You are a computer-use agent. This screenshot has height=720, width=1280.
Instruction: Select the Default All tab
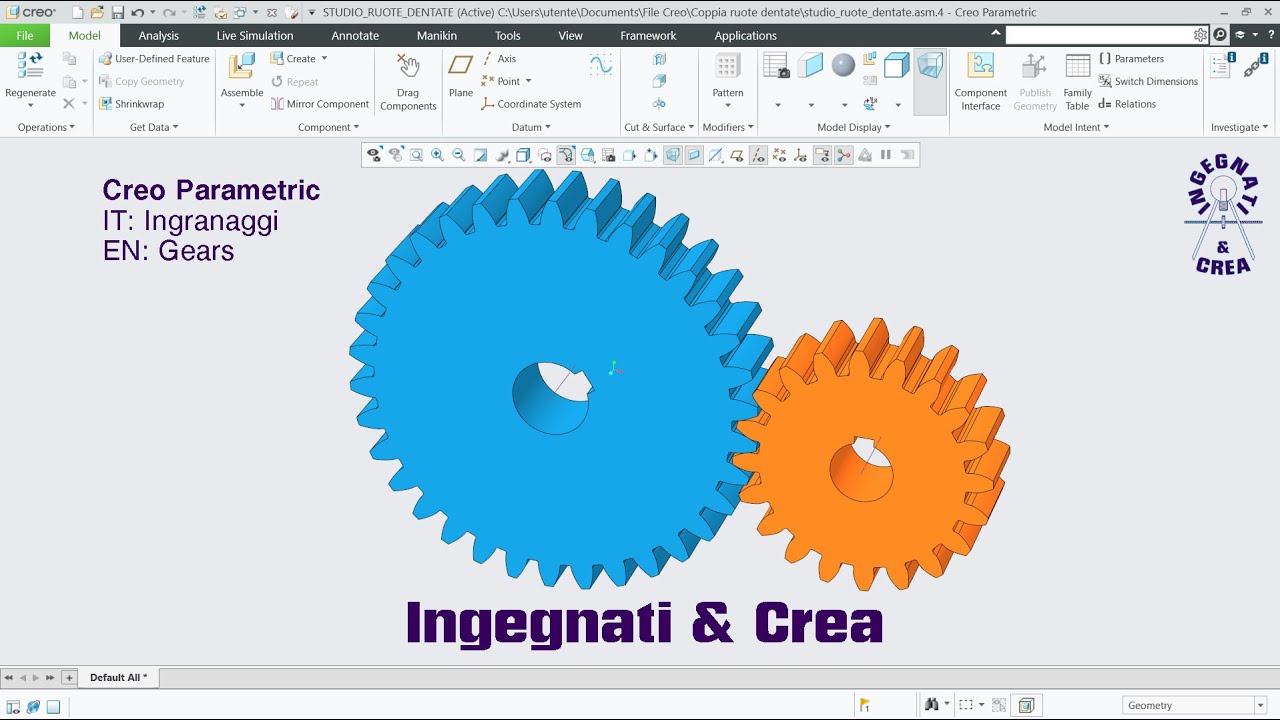point(118,677)
